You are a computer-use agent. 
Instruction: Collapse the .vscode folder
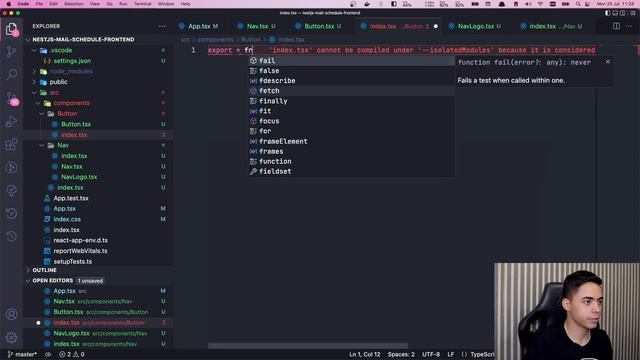(x=34, y=50)
